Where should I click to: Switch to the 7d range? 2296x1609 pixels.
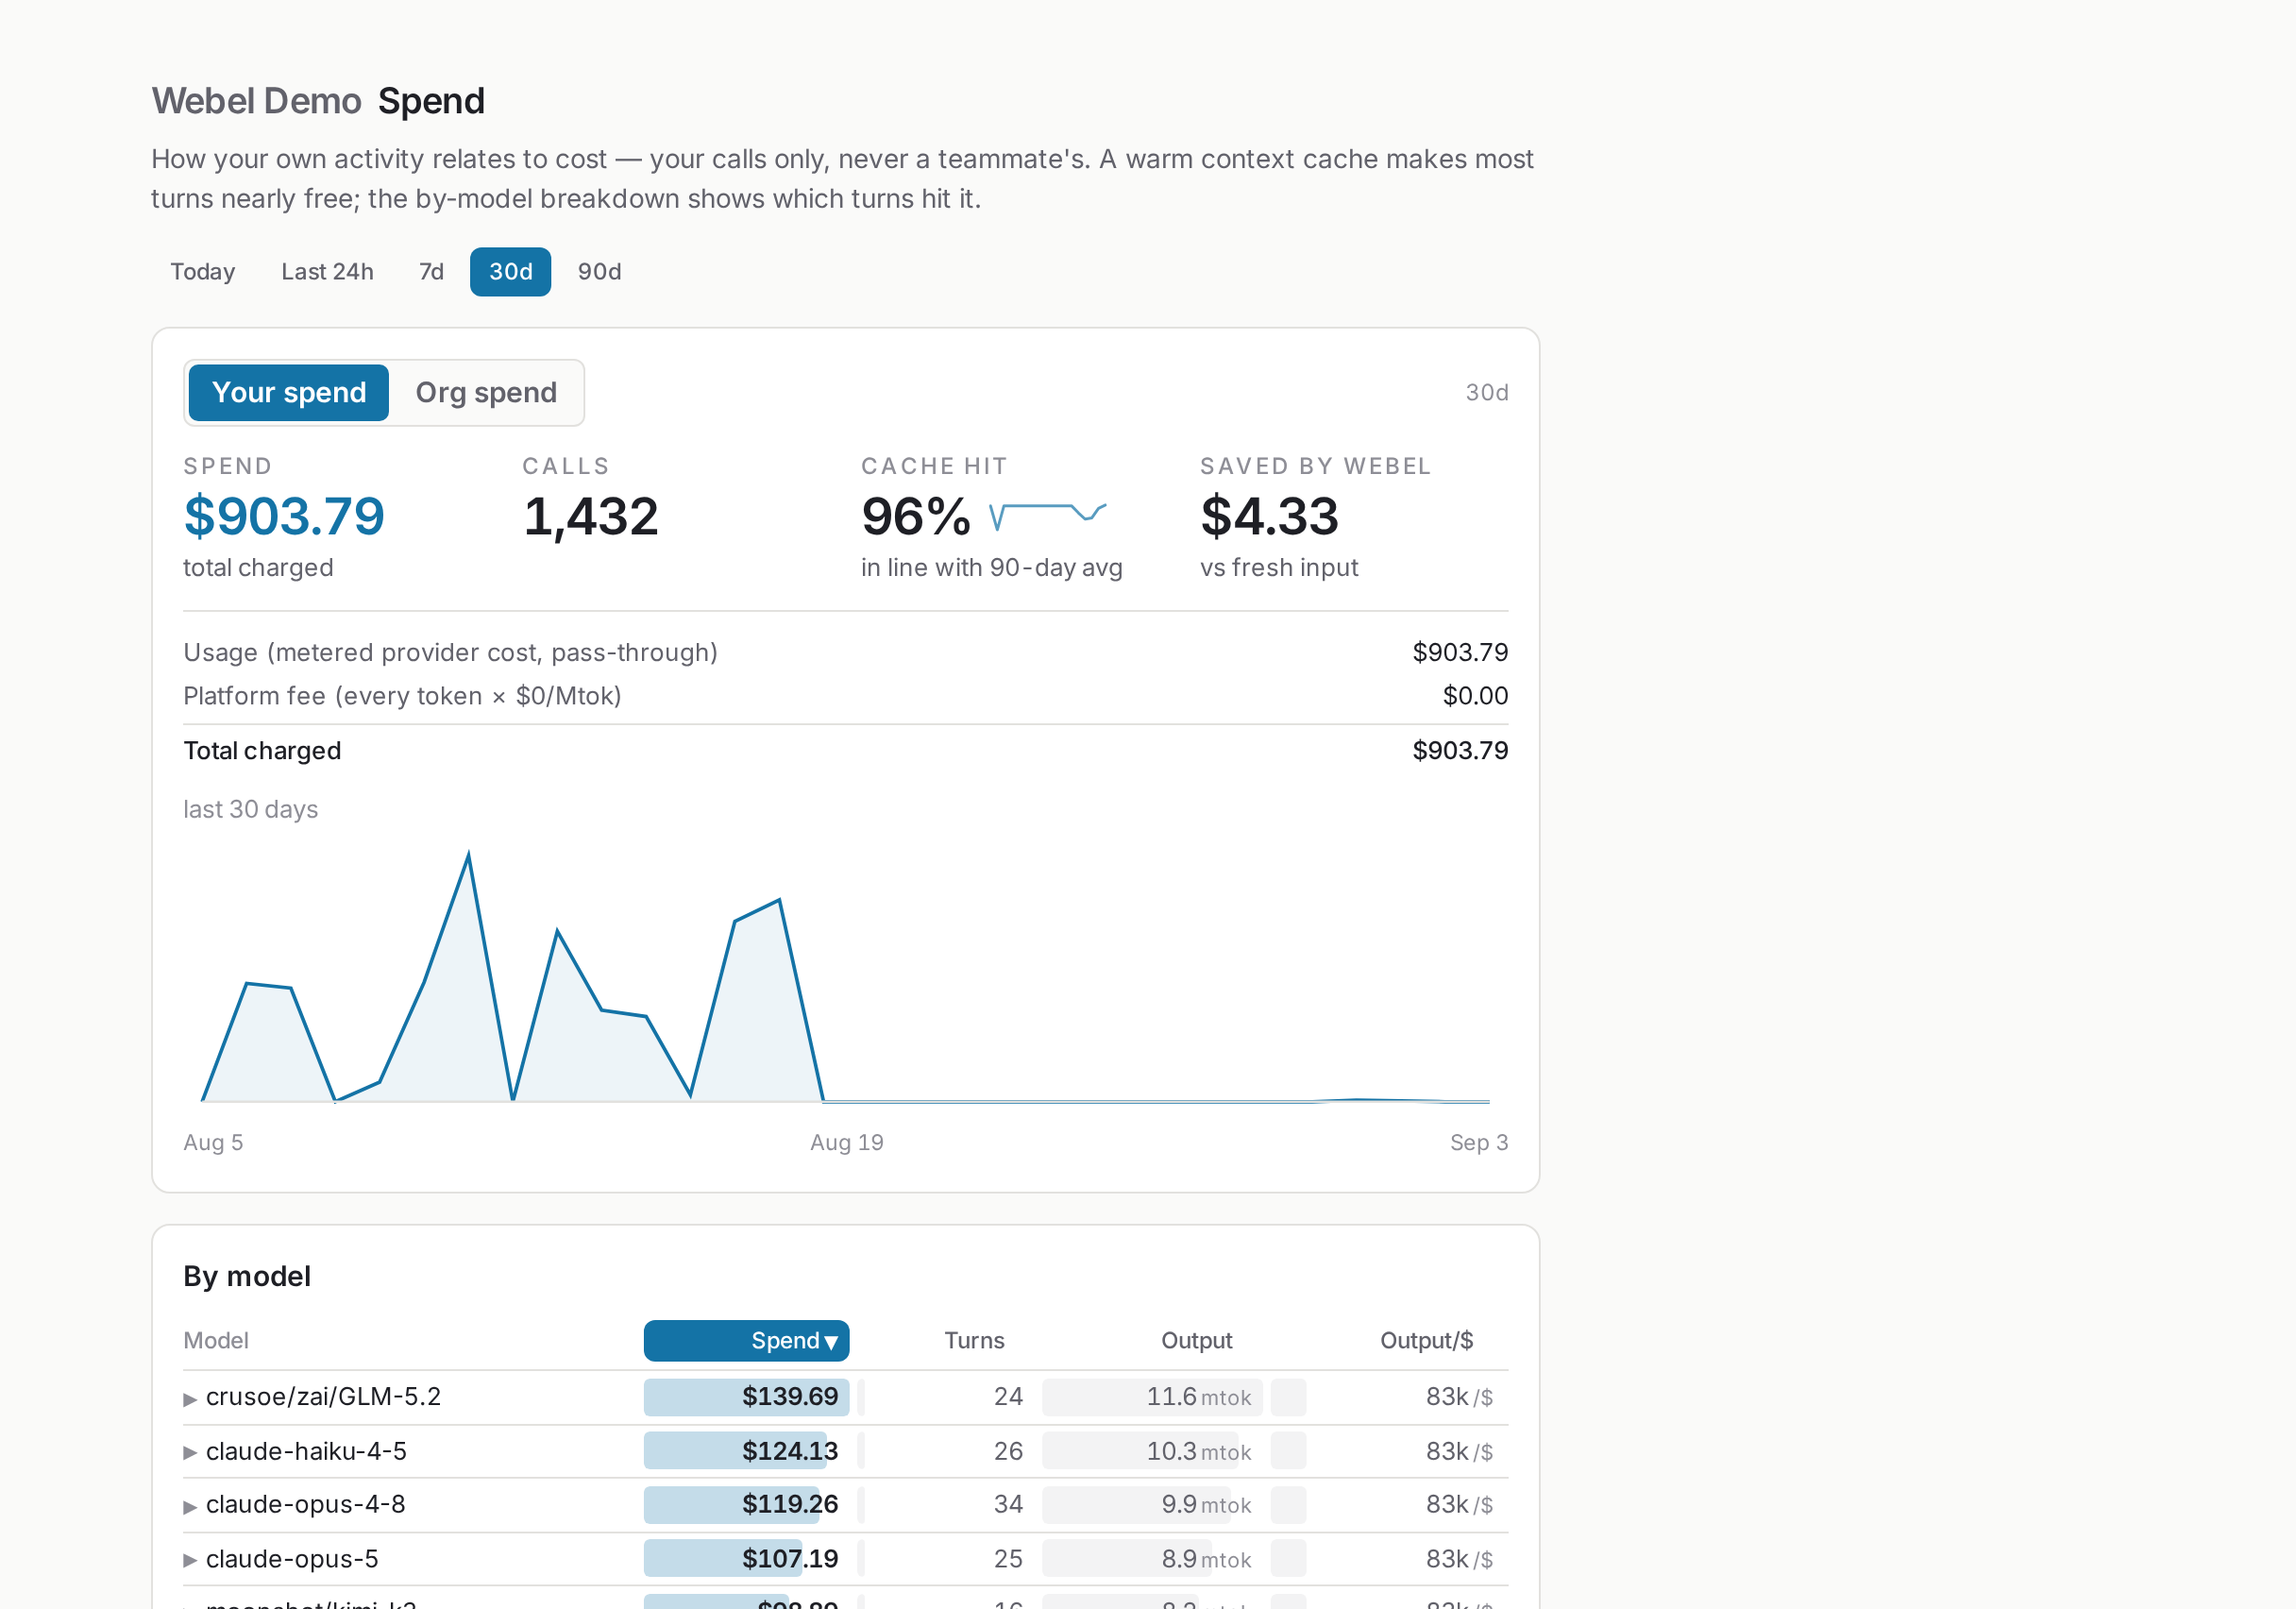[431, 272]
